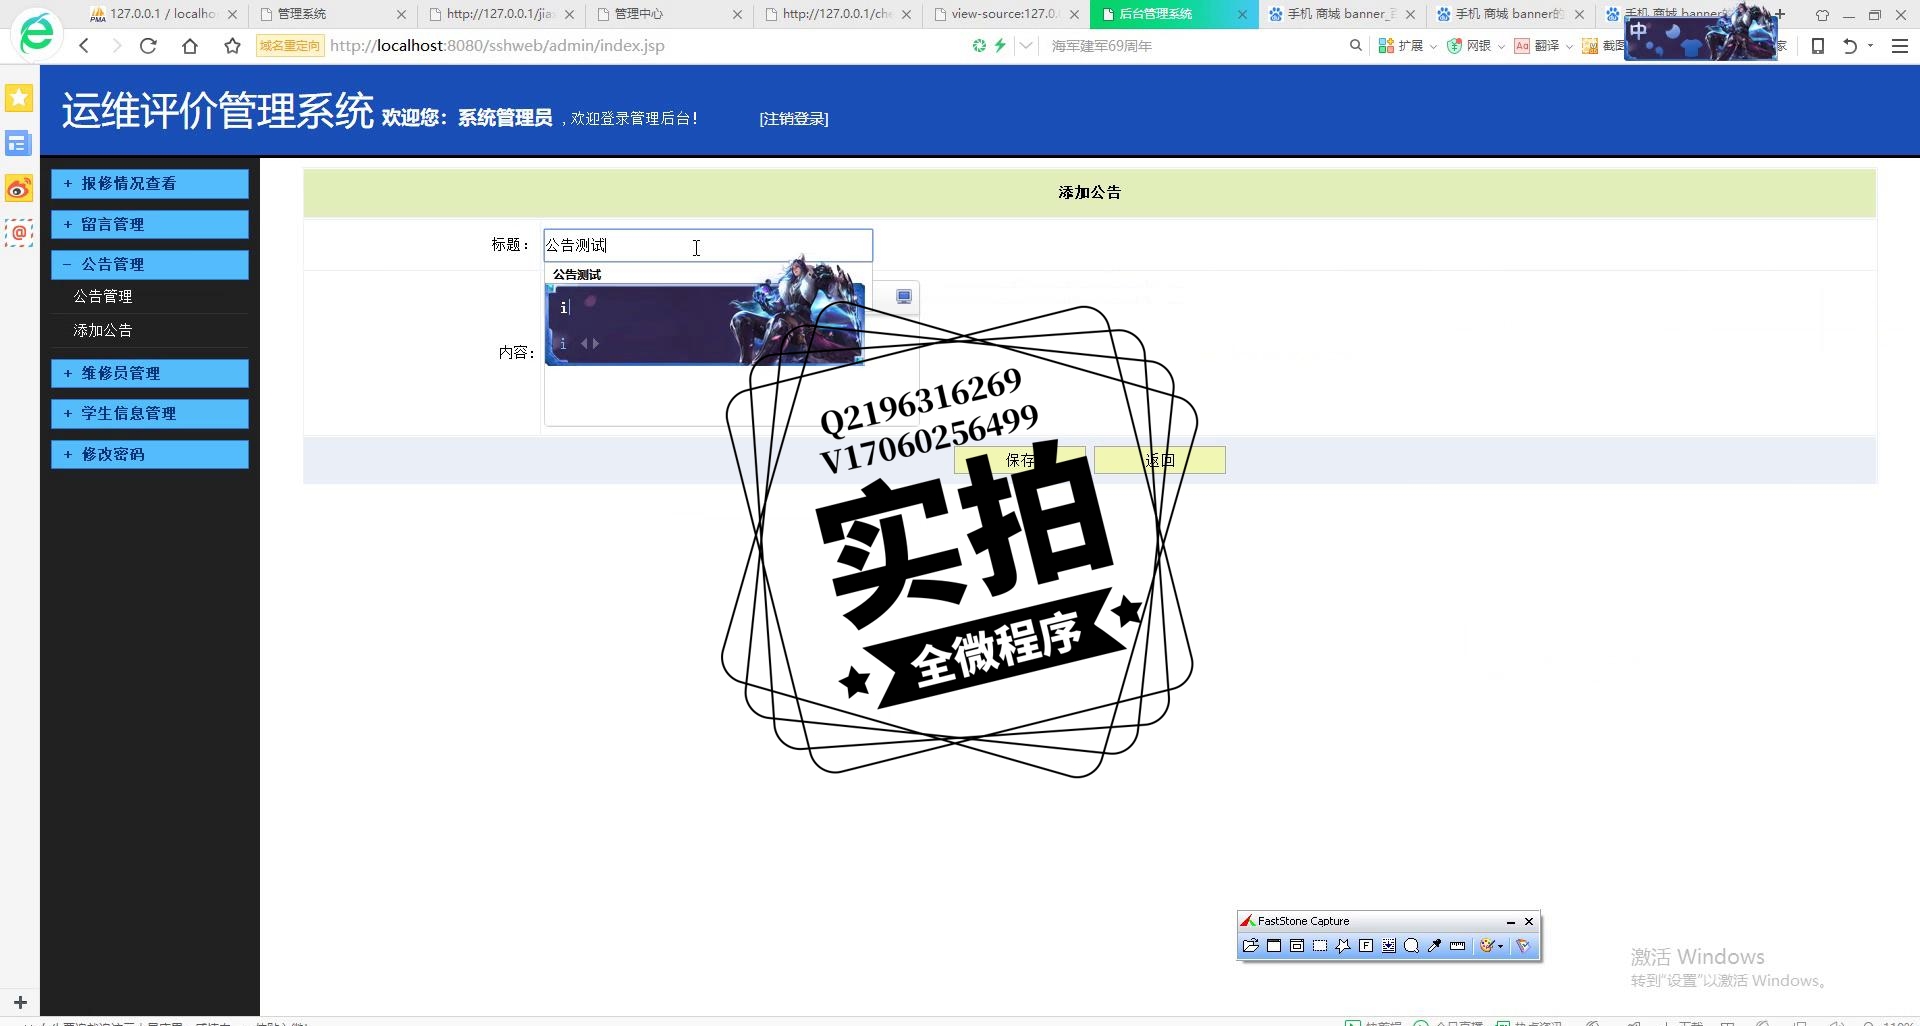
Task: Collapse the 公告管理 menu section
Action: 150,265
